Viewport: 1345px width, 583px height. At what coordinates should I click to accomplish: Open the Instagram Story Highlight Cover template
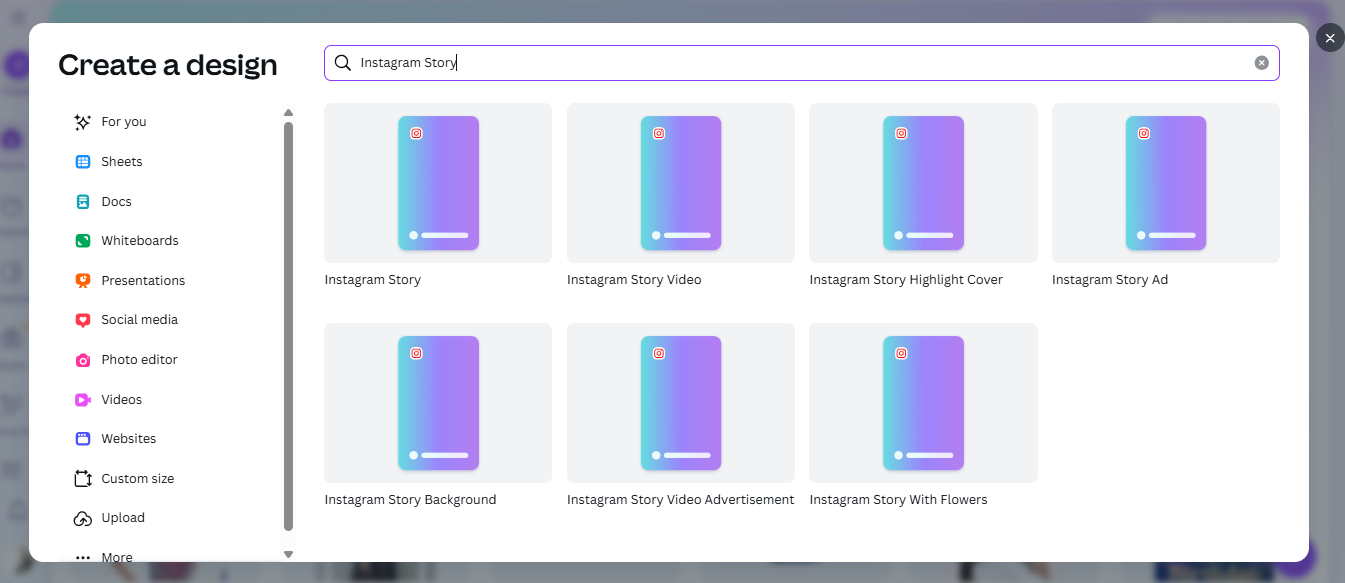click(x=923, y=183)
